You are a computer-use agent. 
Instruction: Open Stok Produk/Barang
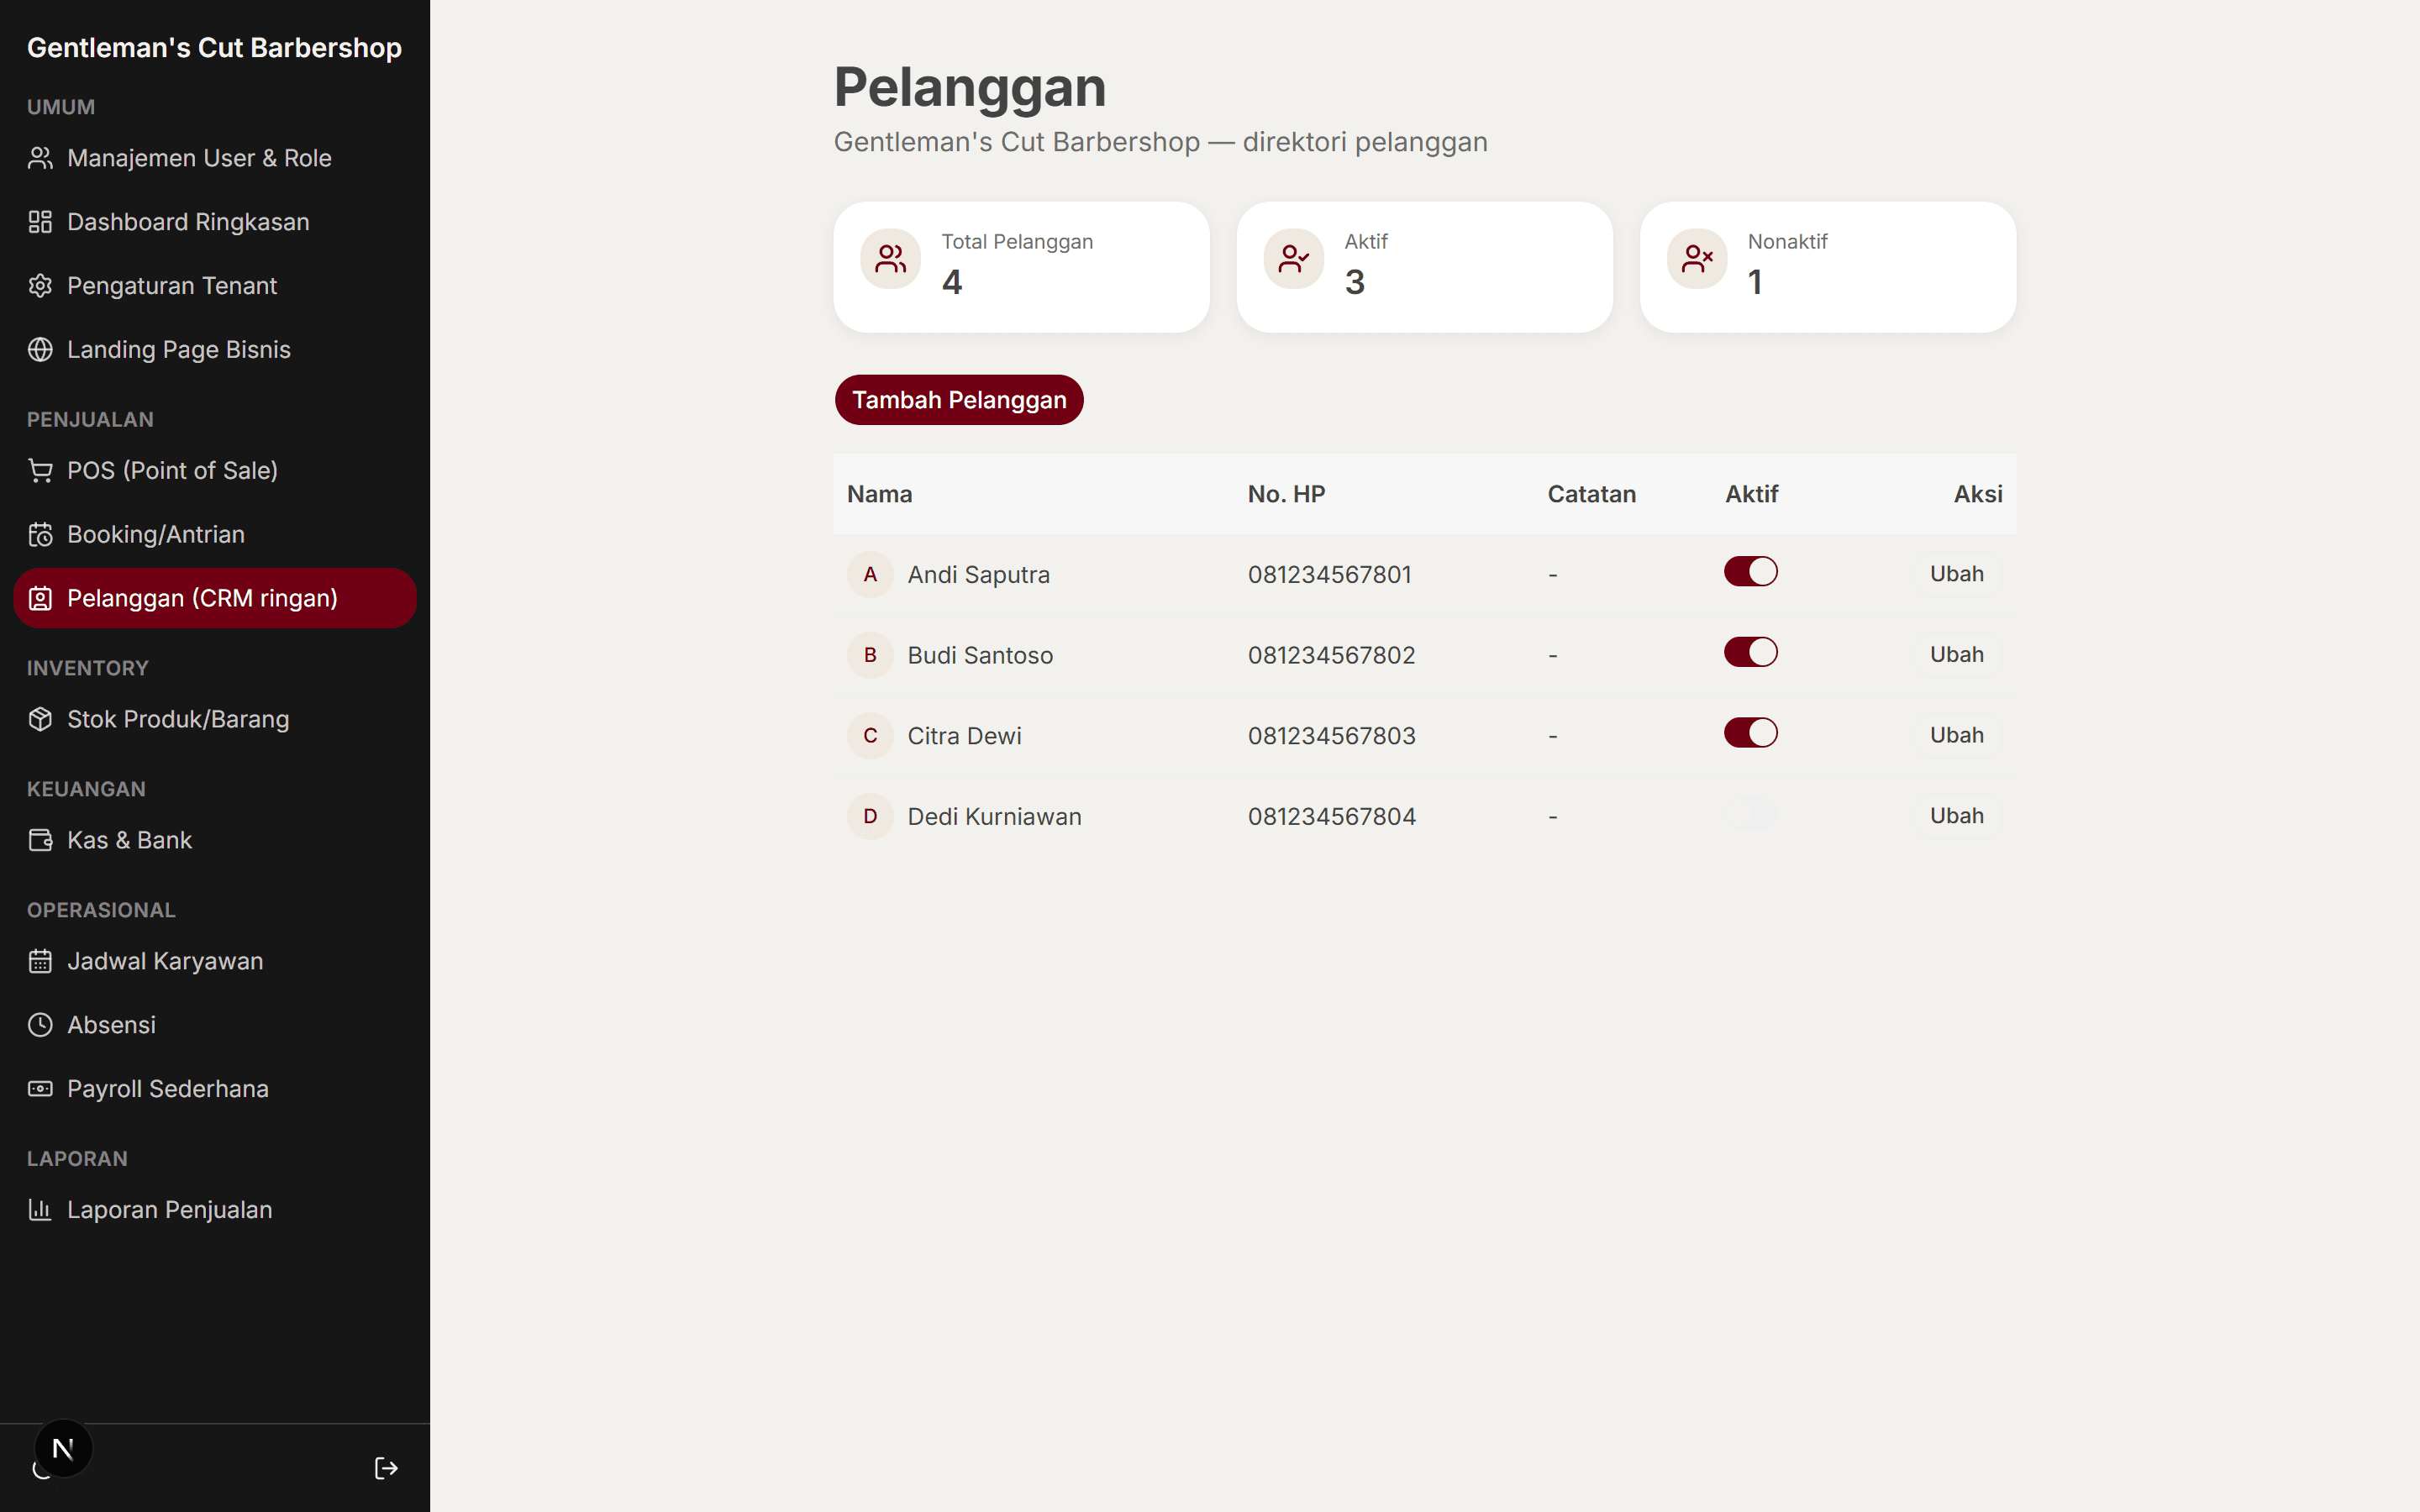click(215, 720)
